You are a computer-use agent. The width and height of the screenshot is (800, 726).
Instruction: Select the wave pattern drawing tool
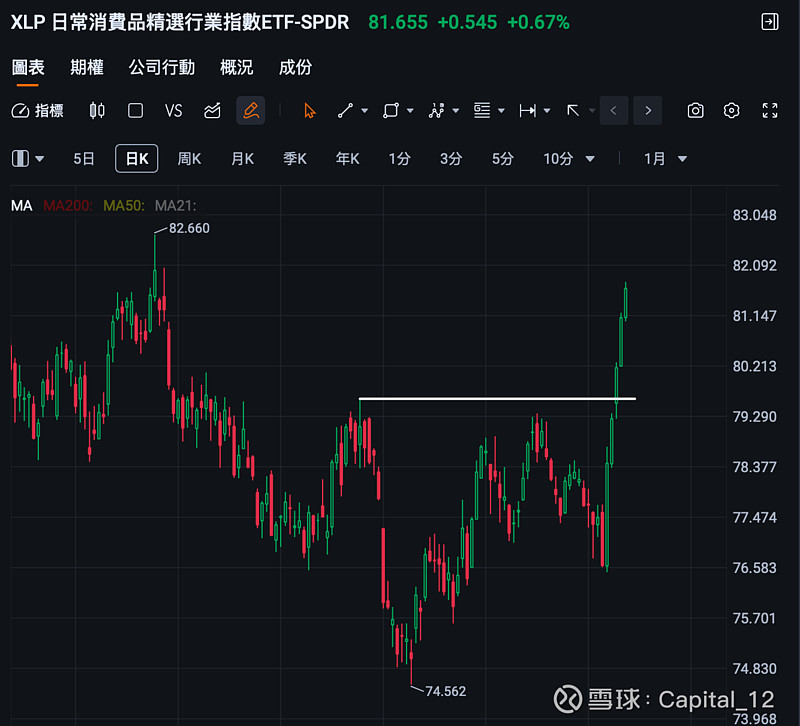436,111
